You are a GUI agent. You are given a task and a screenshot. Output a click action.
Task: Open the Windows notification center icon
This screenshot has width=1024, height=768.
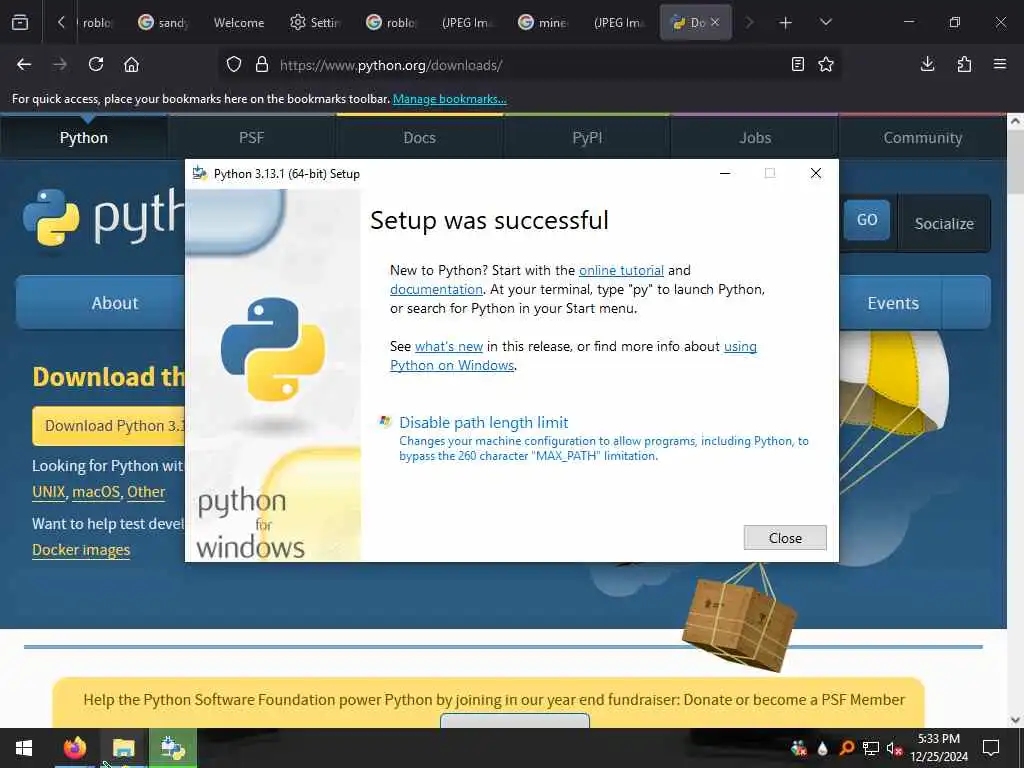(x=991, y=748)
